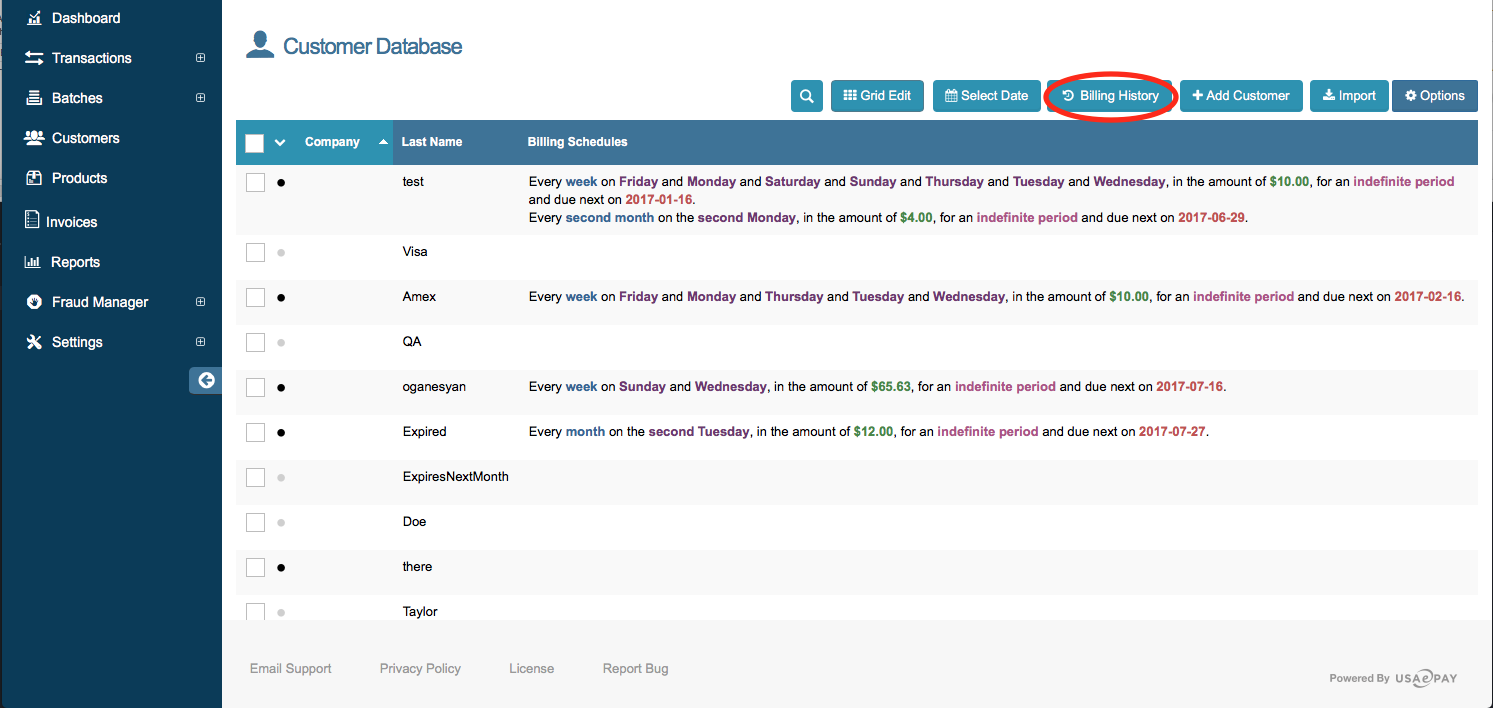
Task: Click the calendar icon on Select Date
Action: pos(951,96)
